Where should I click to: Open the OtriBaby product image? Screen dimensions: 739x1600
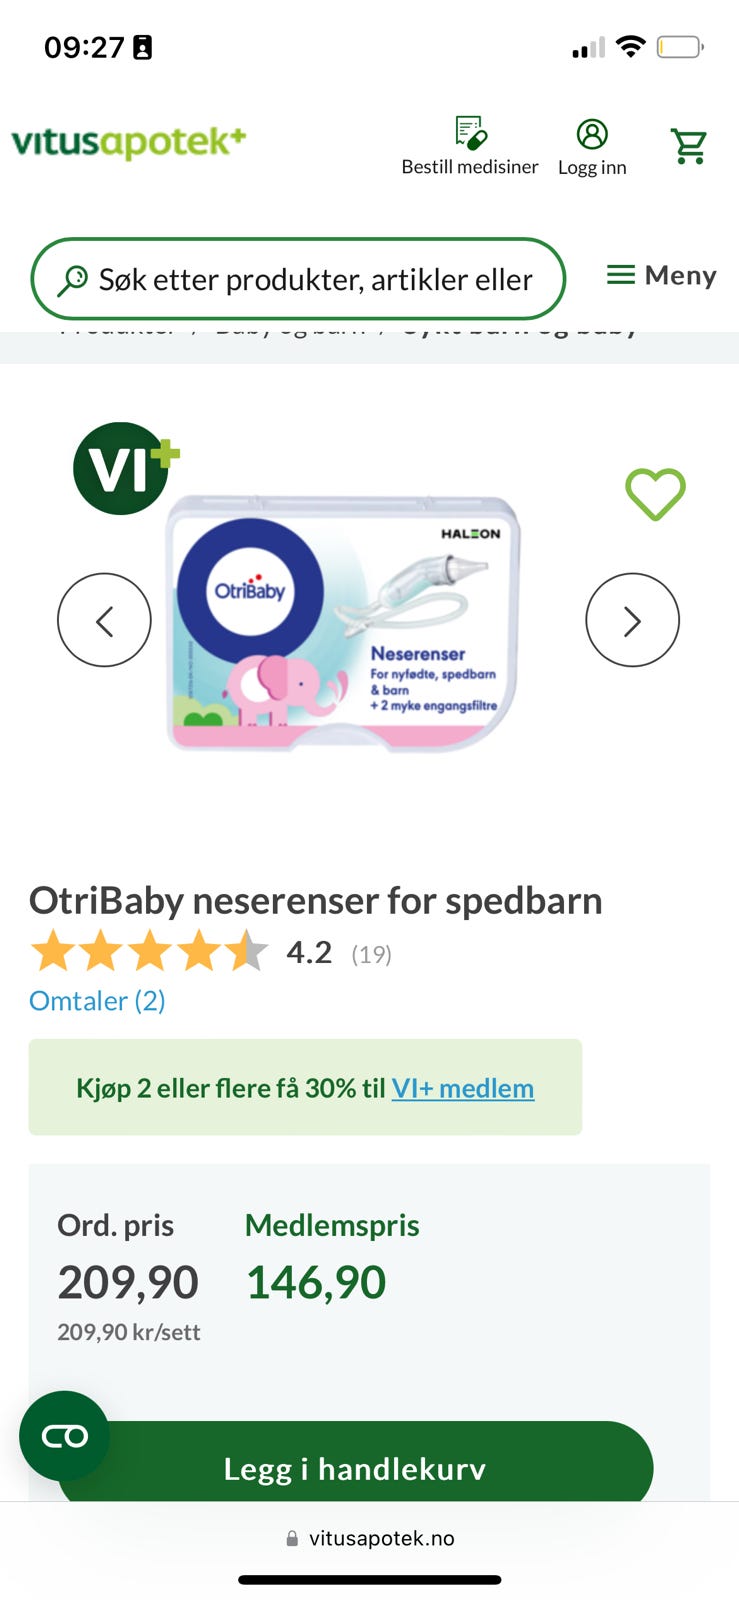click(x=343, y=621)
